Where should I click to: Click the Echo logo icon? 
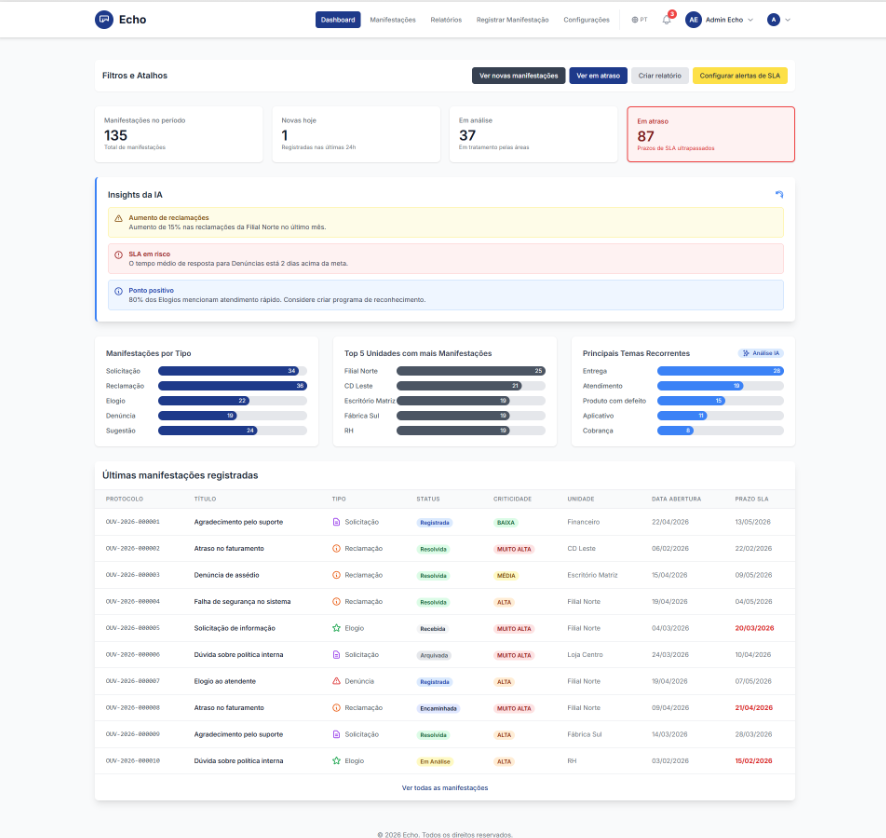click(104, 20)
